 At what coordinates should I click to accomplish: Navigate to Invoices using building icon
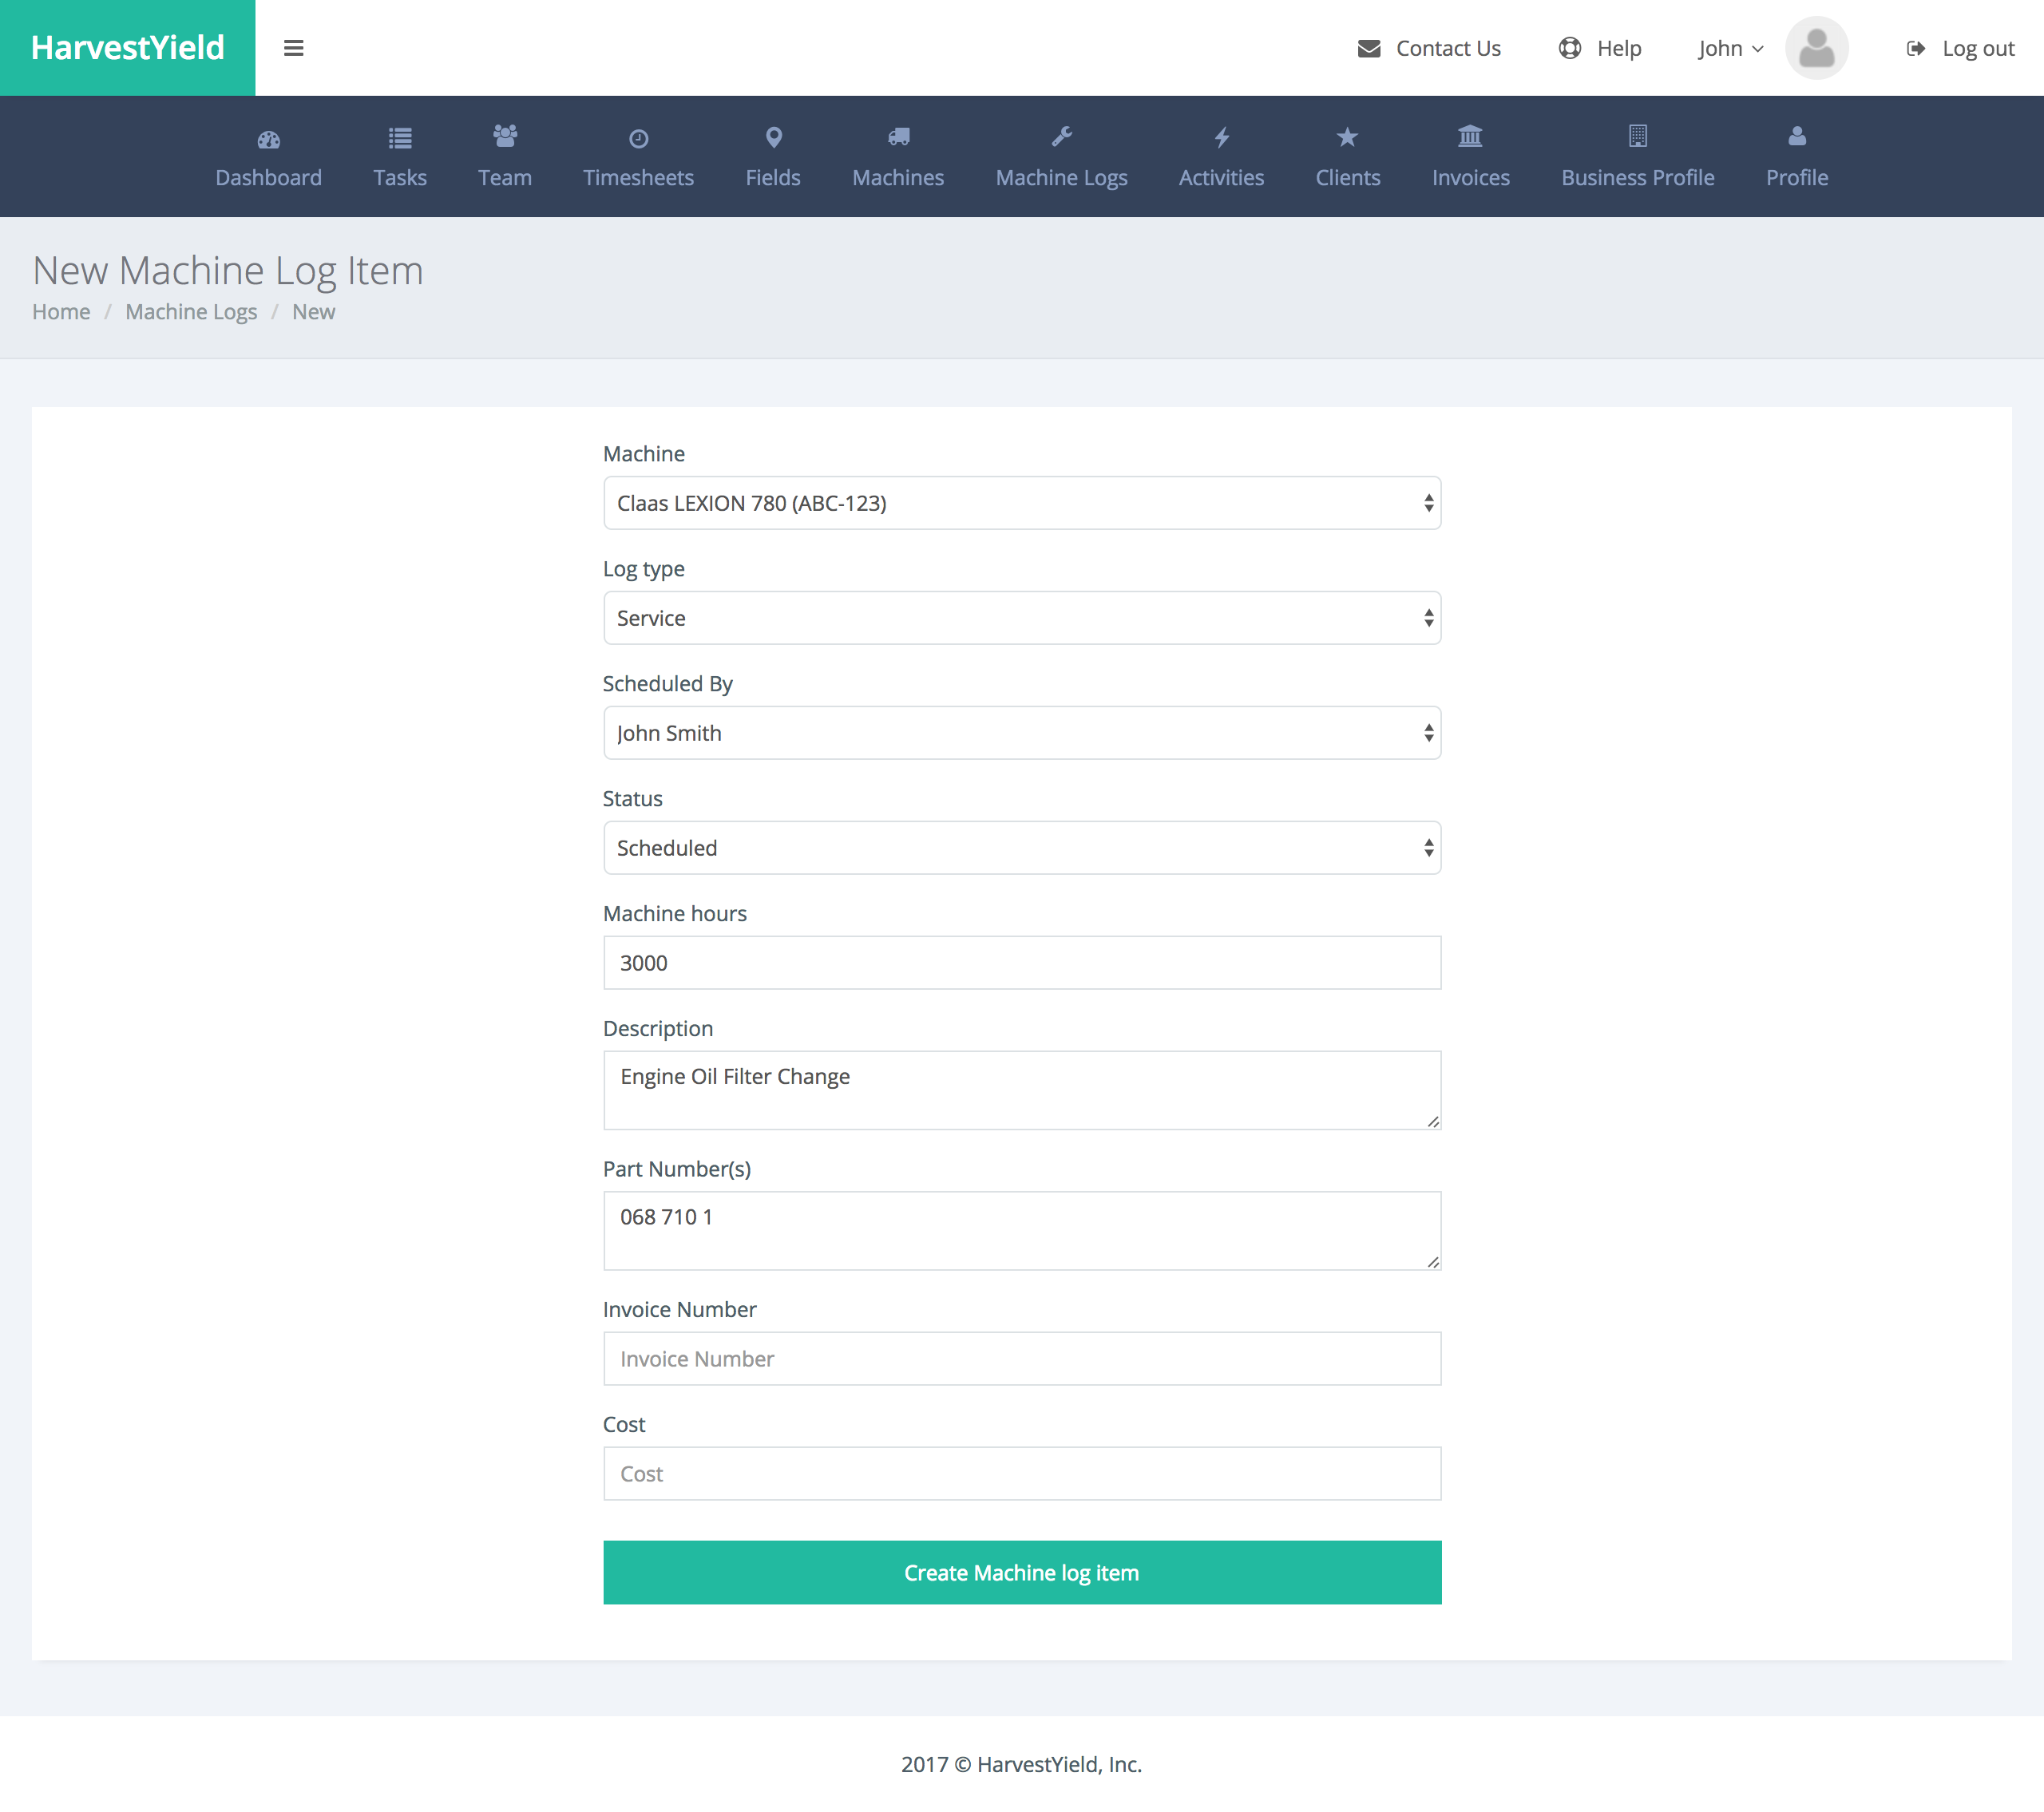click(x=1470, y=156)
